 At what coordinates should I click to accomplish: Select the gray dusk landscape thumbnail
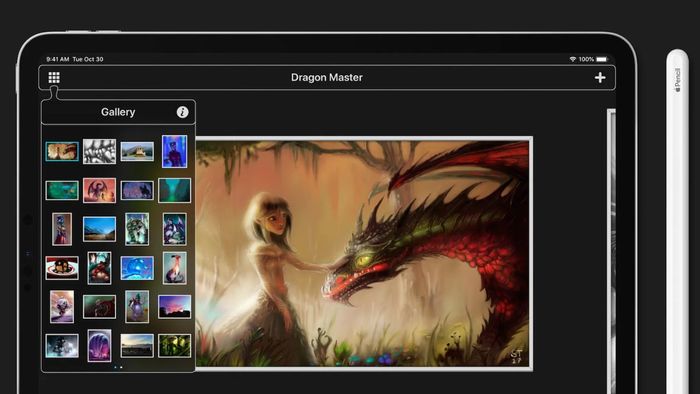tap(137, 346)
